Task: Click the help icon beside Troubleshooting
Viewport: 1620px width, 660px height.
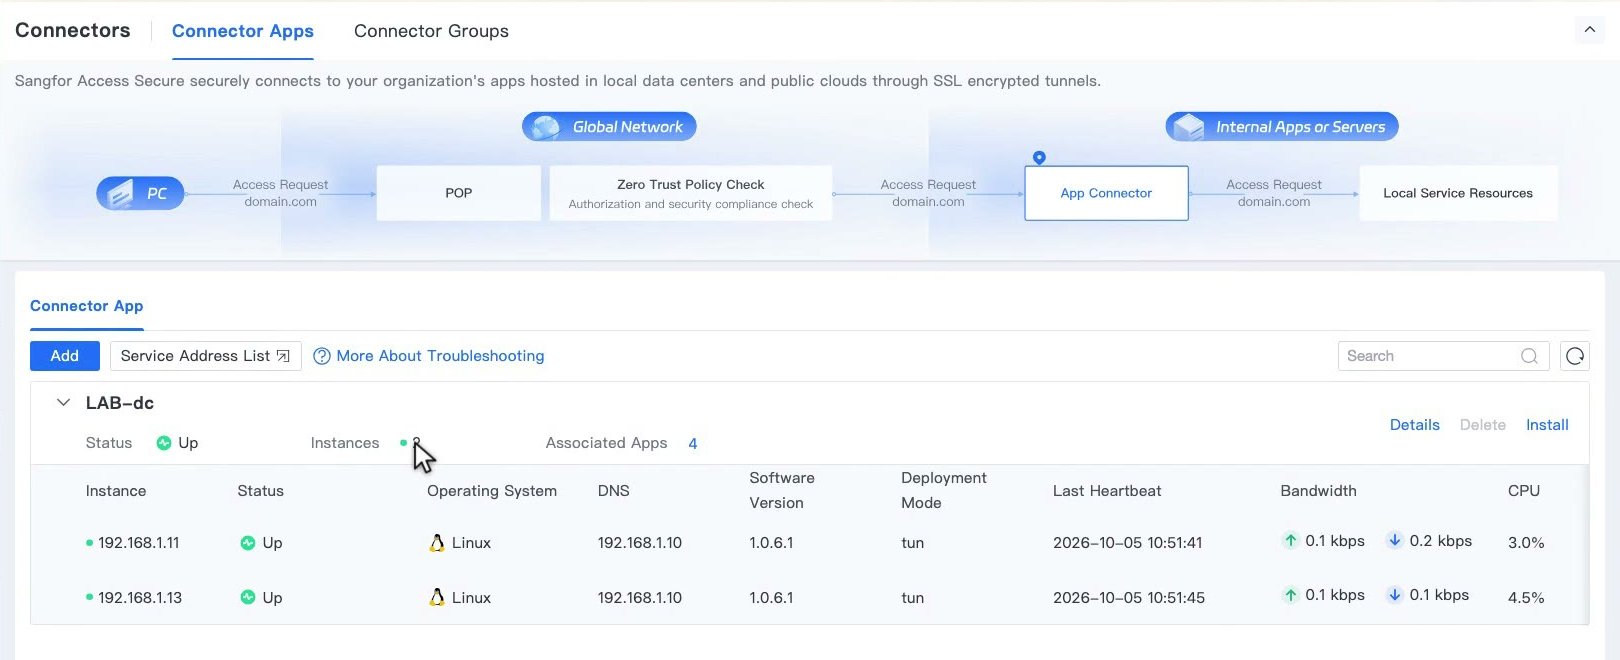Action: pyautogui.click(x=322, y=357)
